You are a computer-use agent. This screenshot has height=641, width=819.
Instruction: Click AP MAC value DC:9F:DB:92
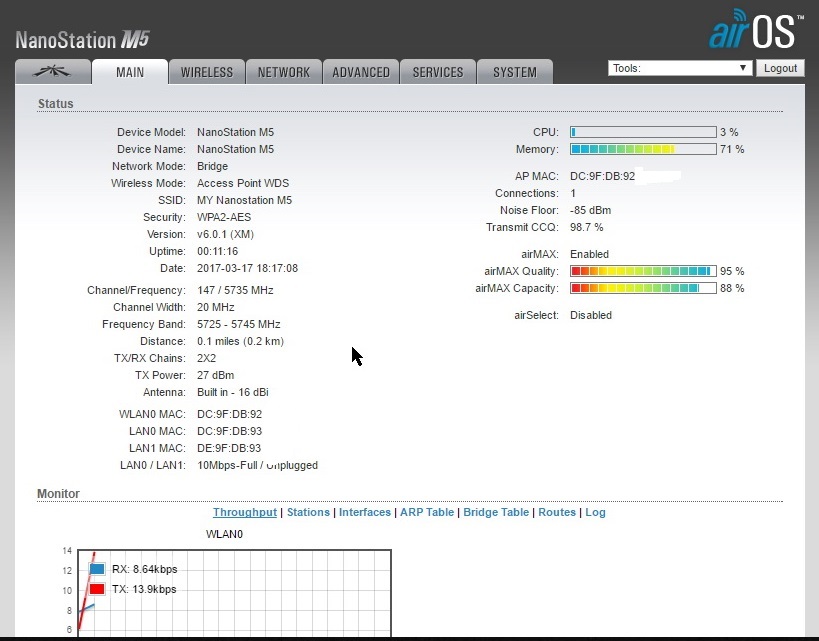603,176
